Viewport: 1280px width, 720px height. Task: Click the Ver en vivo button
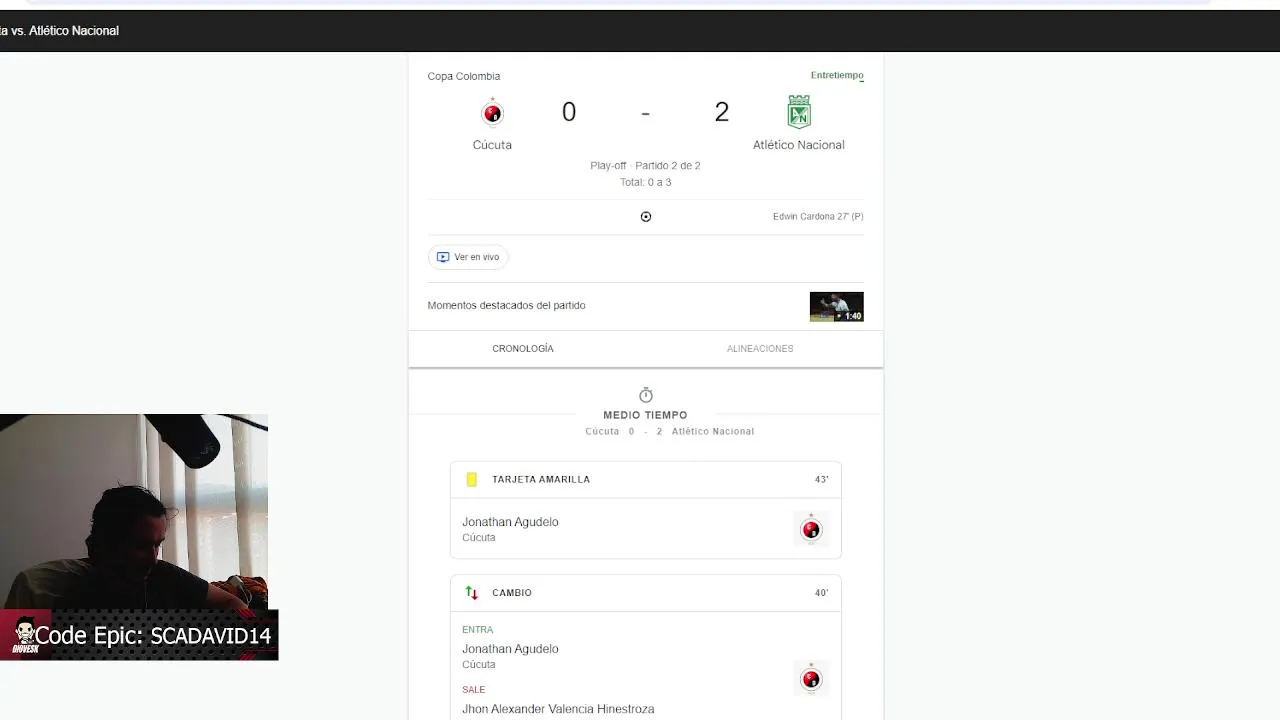point(468,257)
